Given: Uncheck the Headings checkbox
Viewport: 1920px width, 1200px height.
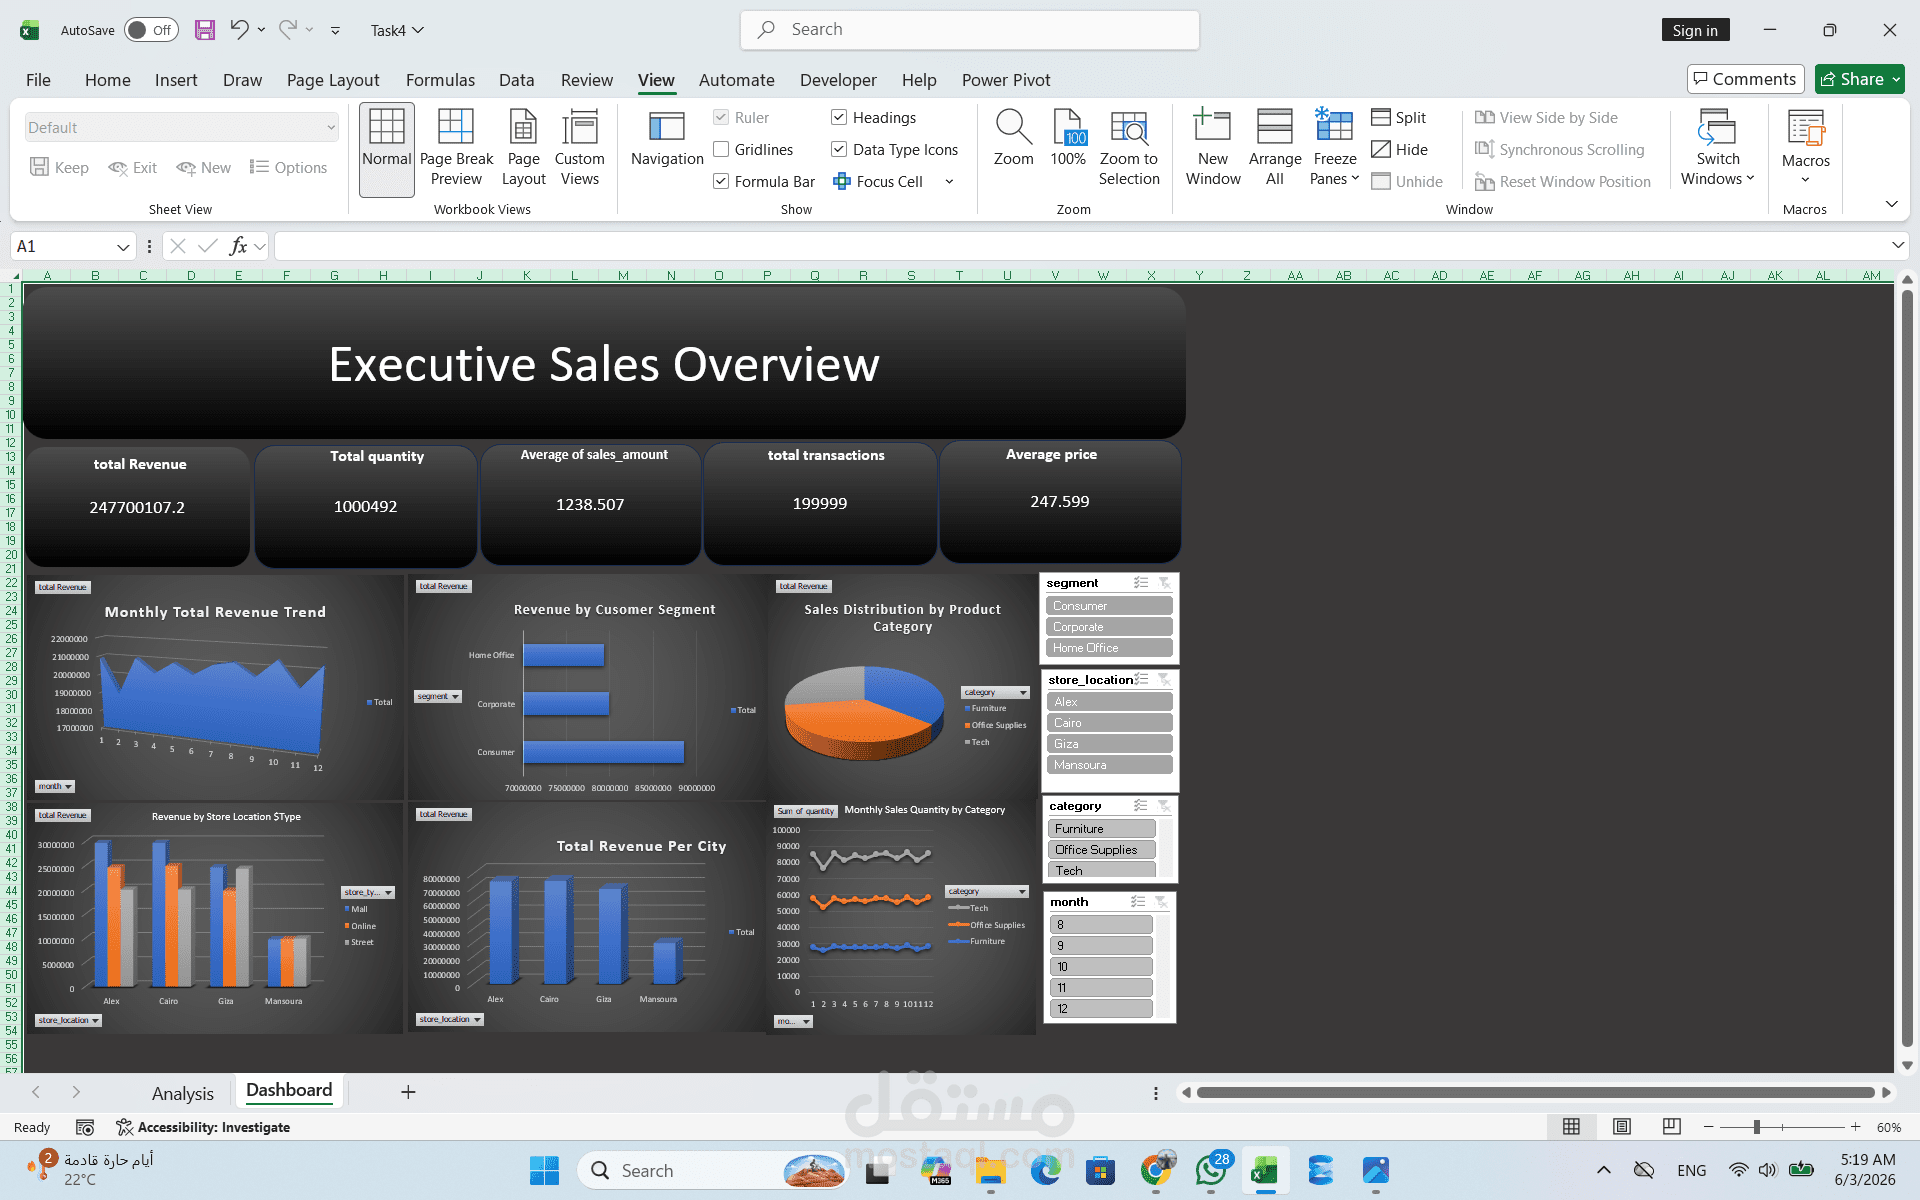Looking at the screenshot, I should pos(839,118).
